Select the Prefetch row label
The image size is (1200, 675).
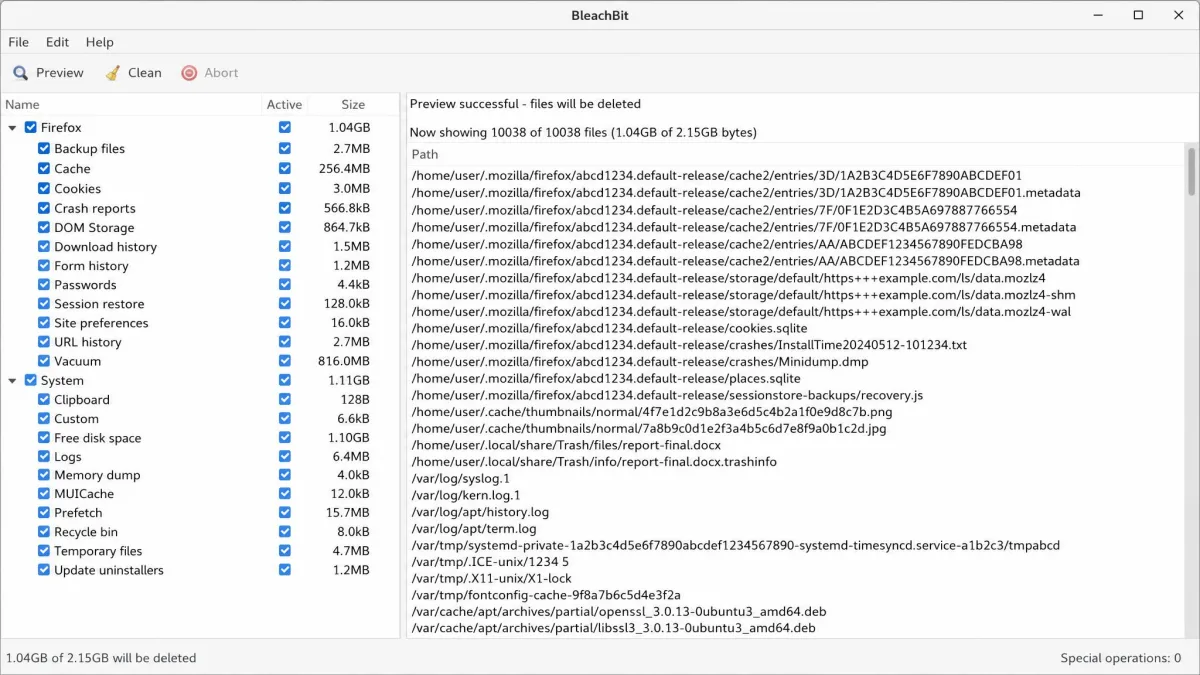click(x=78, y=513)
